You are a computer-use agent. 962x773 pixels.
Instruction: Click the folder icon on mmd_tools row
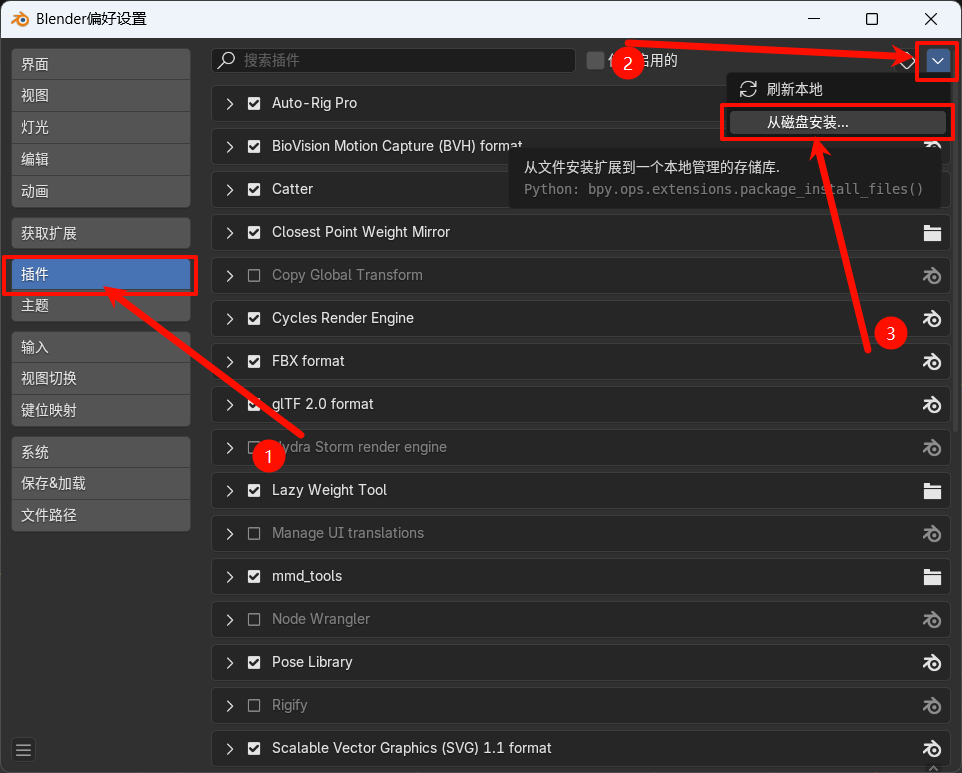coord(933,576)
